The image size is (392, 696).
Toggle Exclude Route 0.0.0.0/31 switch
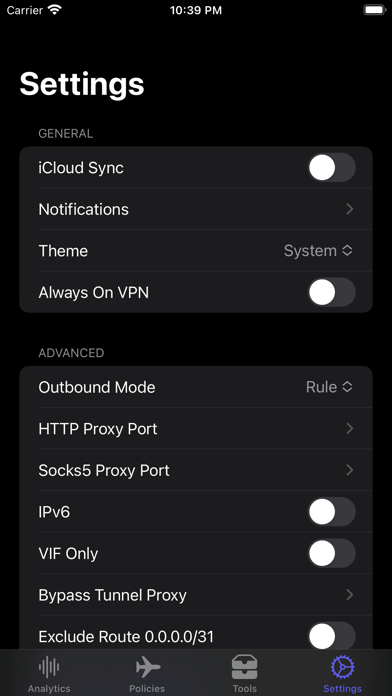click(332, 637)
